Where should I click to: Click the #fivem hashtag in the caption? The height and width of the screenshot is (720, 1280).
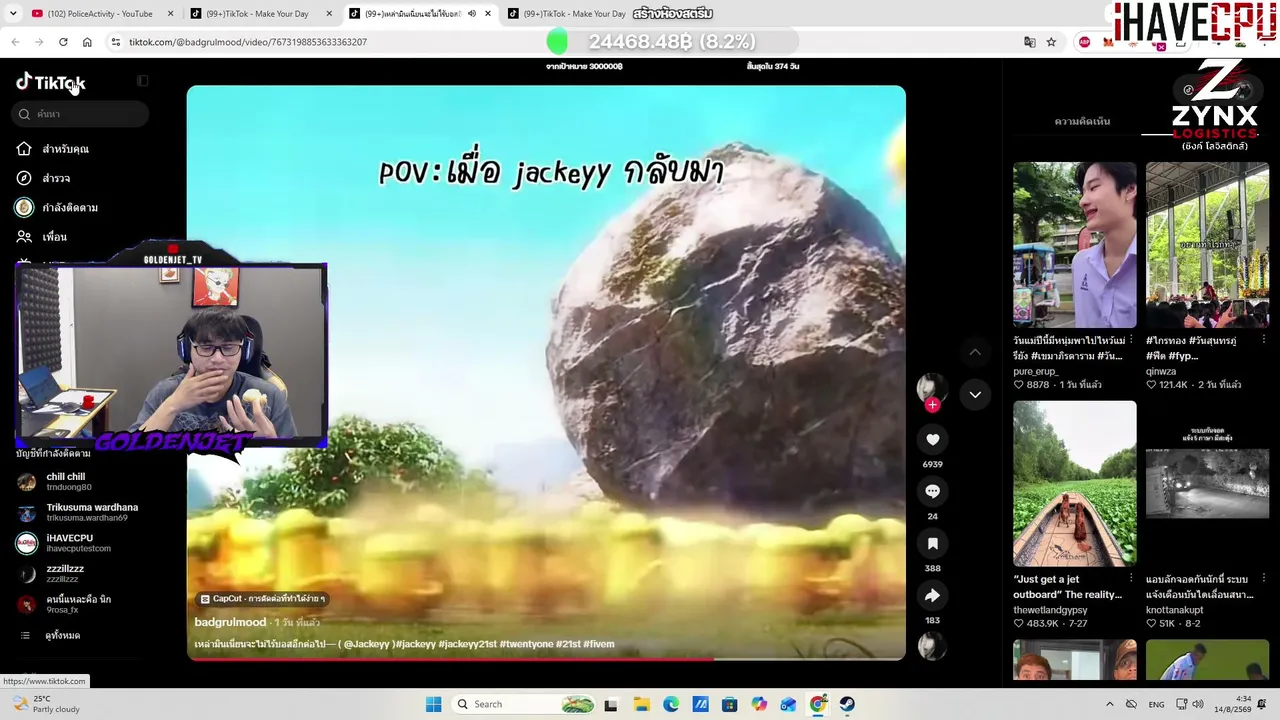[598, 644]
